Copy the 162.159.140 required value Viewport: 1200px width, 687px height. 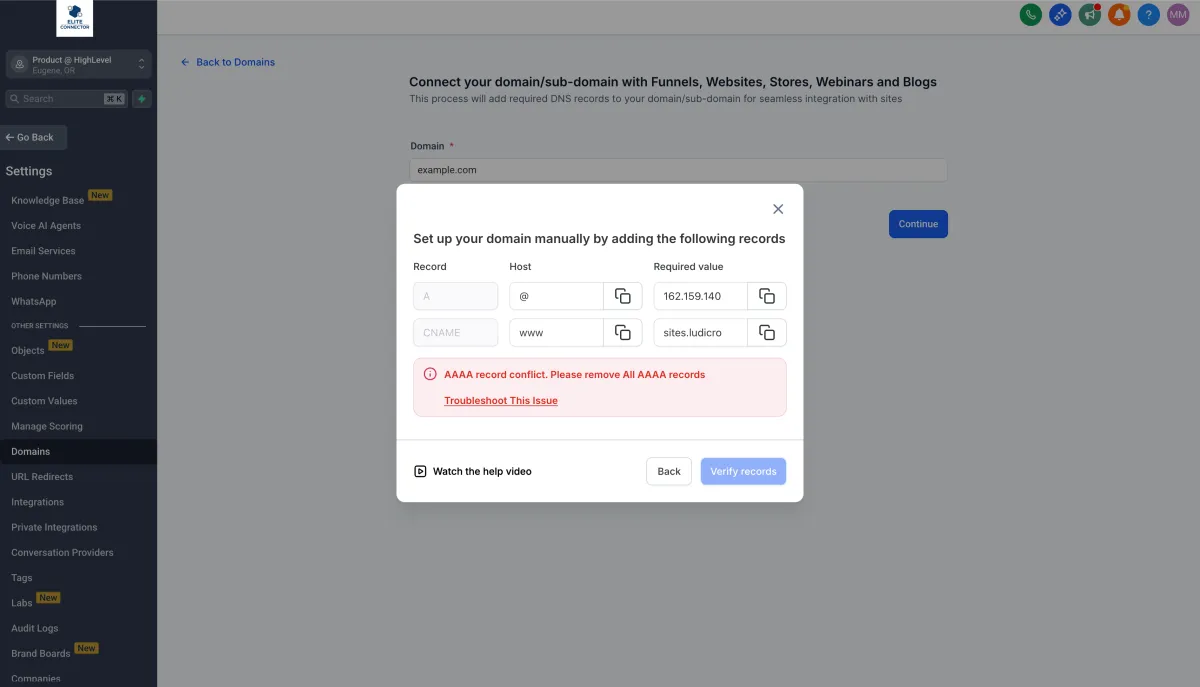click(767, 296)
